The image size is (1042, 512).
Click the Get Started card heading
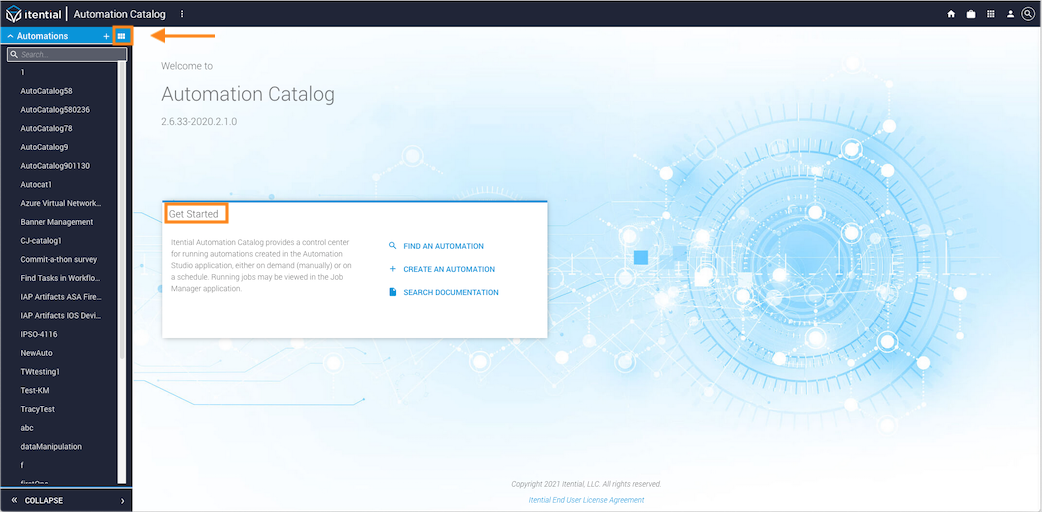[x=193, y=213]
